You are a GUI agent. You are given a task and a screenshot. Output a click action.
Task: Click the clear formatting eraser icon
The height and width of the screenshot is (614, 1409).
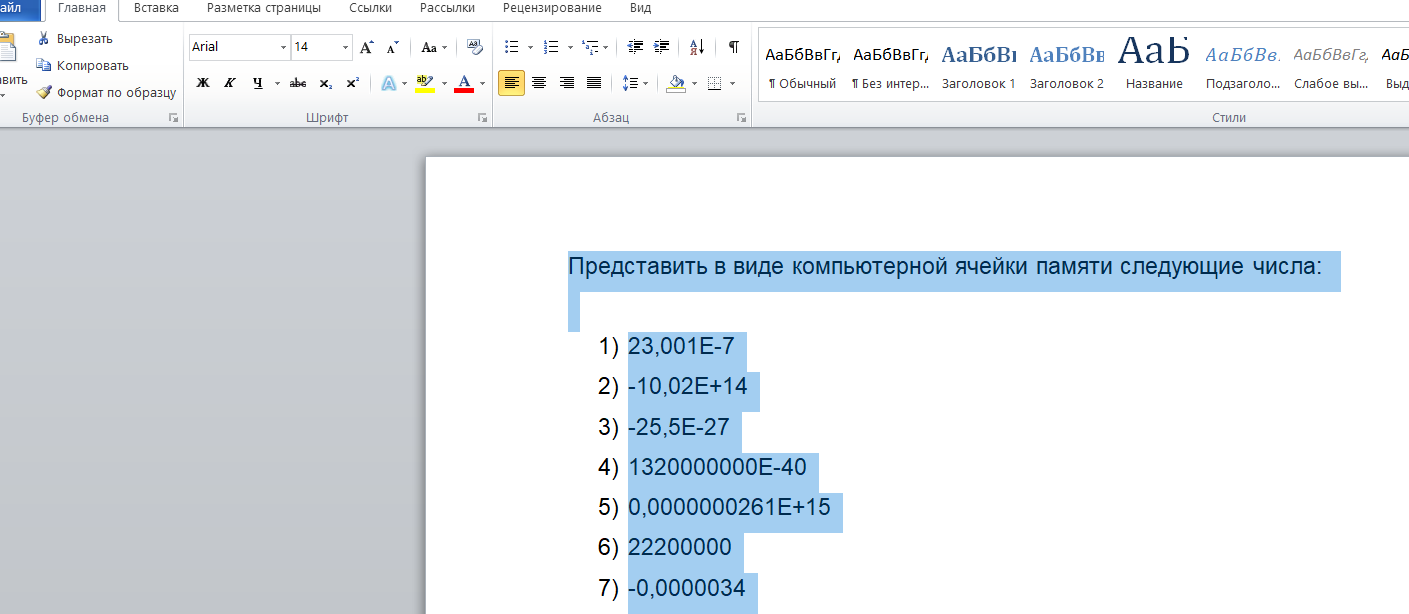point(474,47)
